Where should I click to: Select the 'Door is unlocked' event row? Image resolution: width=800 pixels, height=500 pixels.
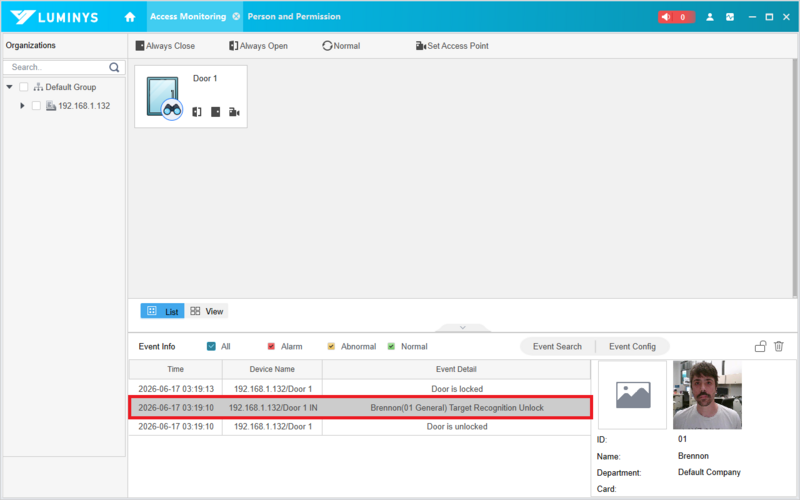[360, 427]
